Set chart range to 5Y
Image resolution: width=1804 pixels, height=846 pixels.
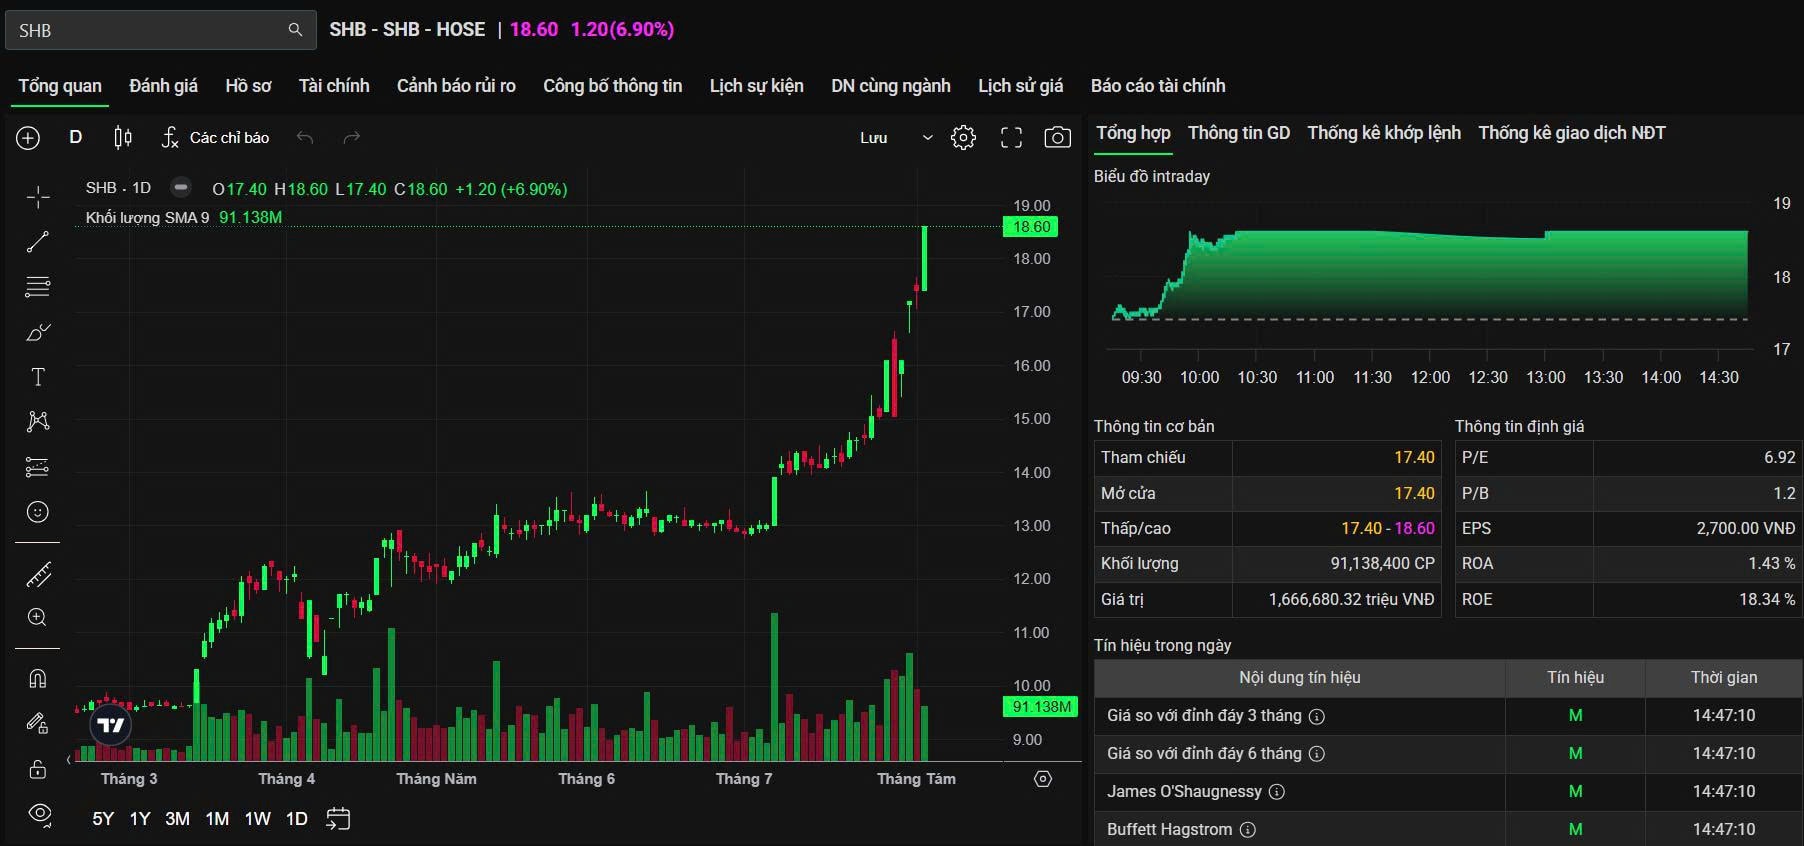[103, 819]
